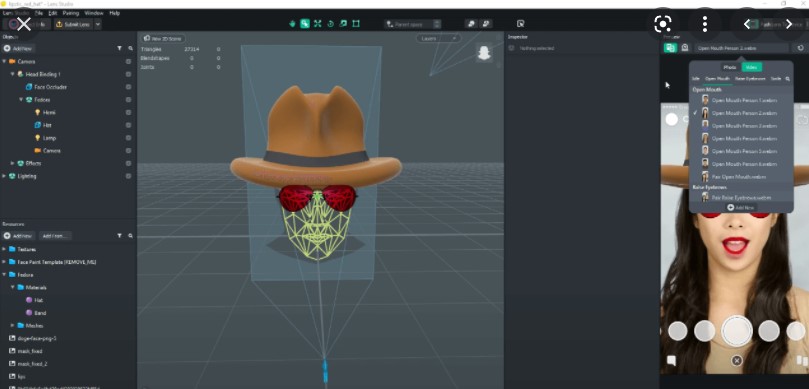Click the Submit Lens button
The height and width of the screenshot is (389, 809).
(x=73, y=24)
